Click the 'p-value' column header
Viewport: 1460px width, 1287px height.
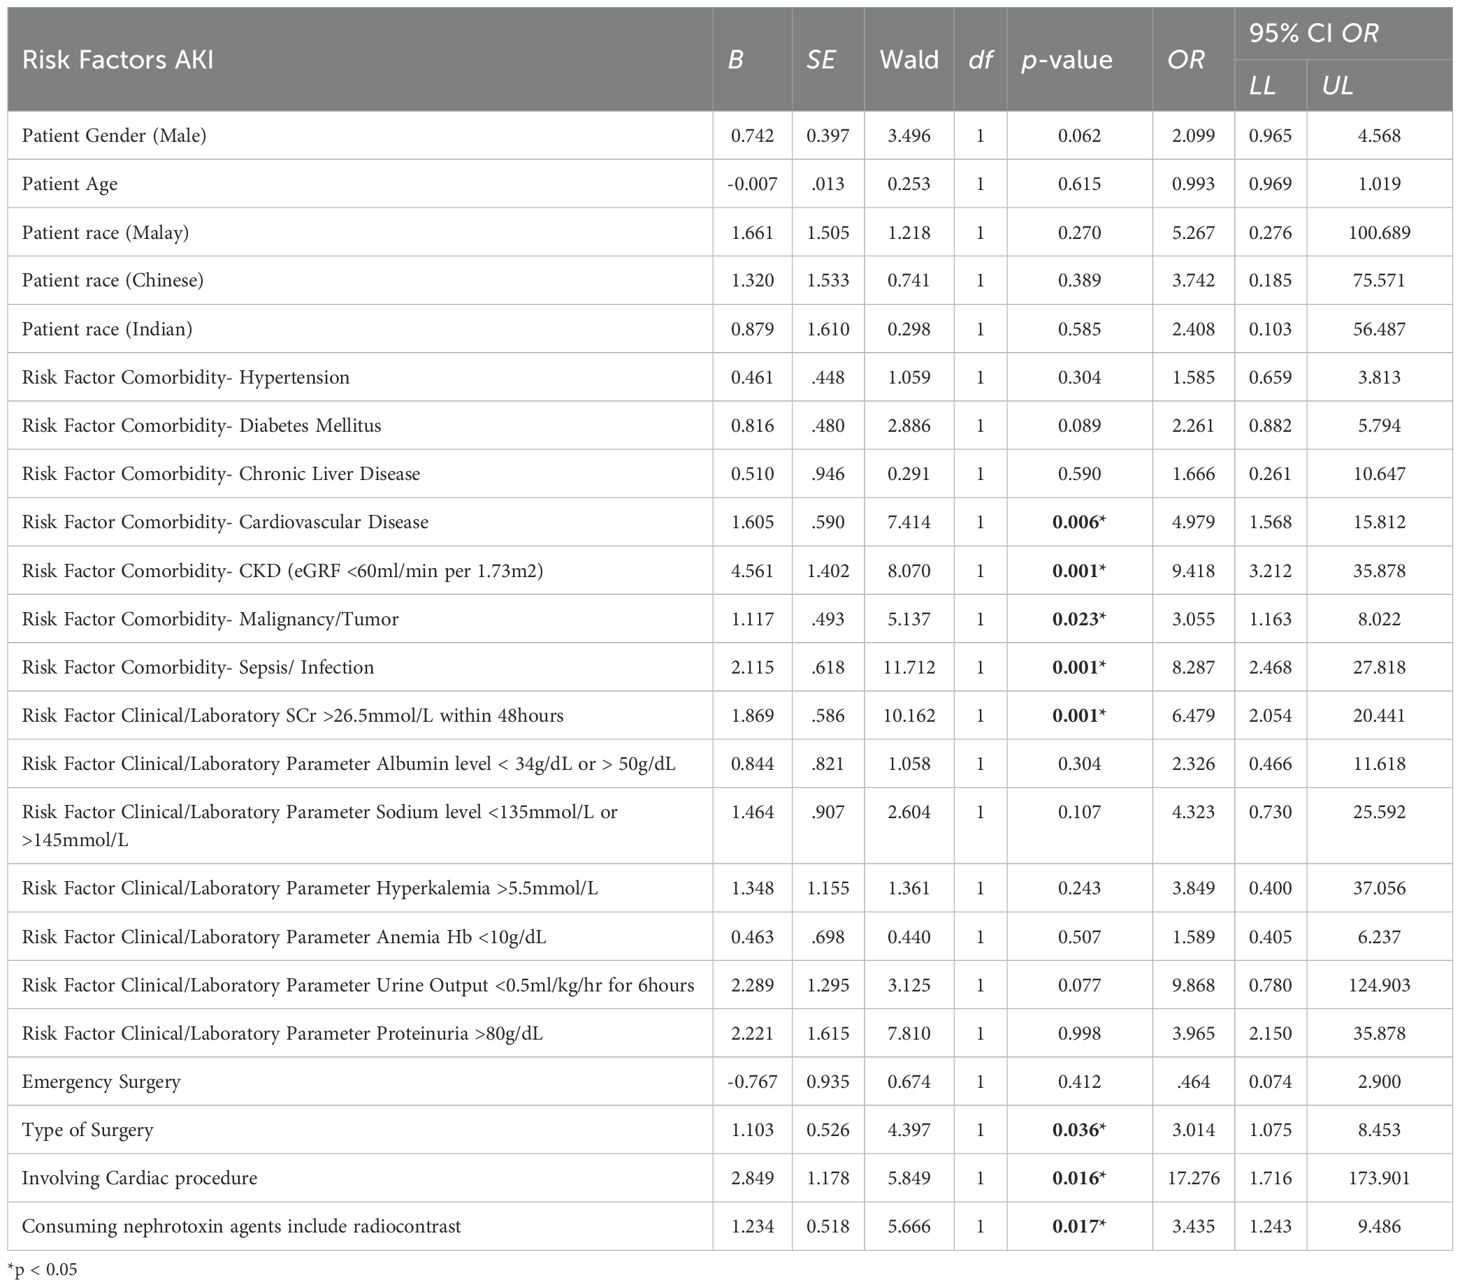pos(1066,60)
